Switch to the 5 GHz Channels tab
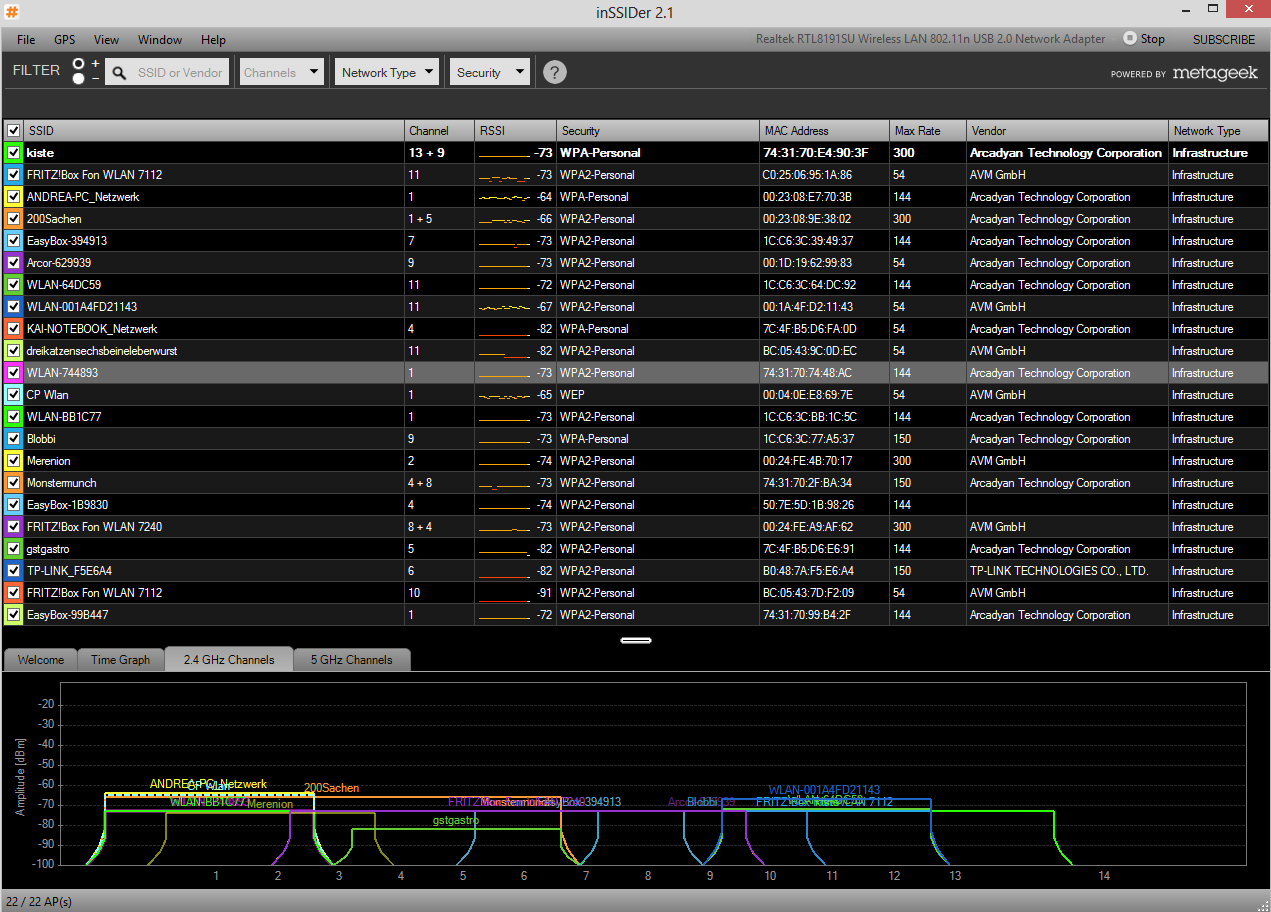This screenshot has height=912, width=1271. pos(352,660)
